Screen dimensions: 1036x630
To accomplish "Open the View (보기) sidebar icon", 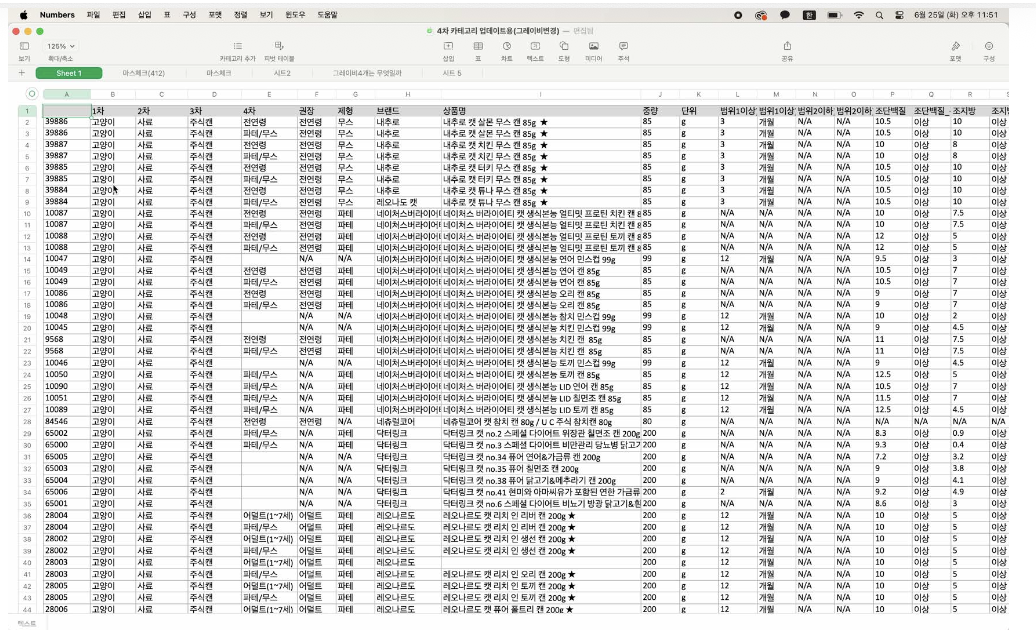I will (x=24, y=46).
